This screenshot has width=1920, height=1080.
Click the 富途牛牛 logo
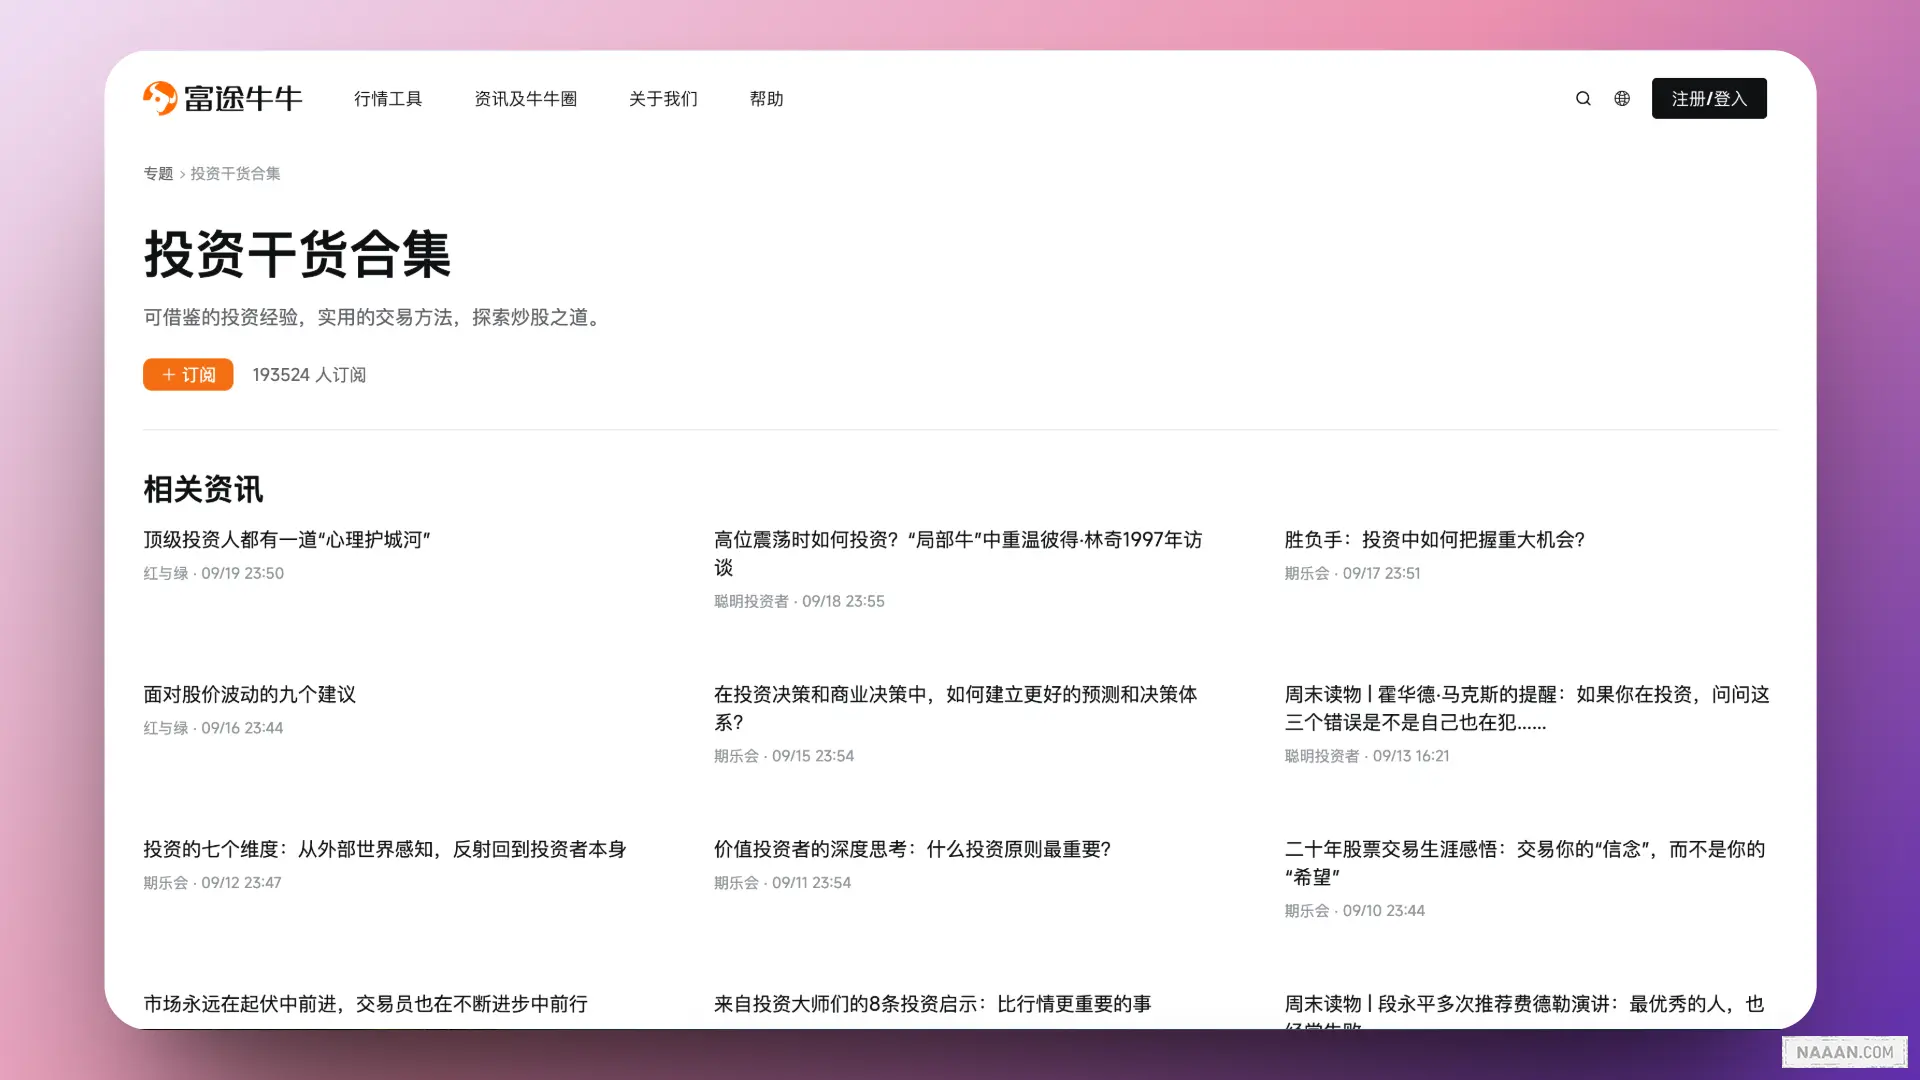point(223,98)
